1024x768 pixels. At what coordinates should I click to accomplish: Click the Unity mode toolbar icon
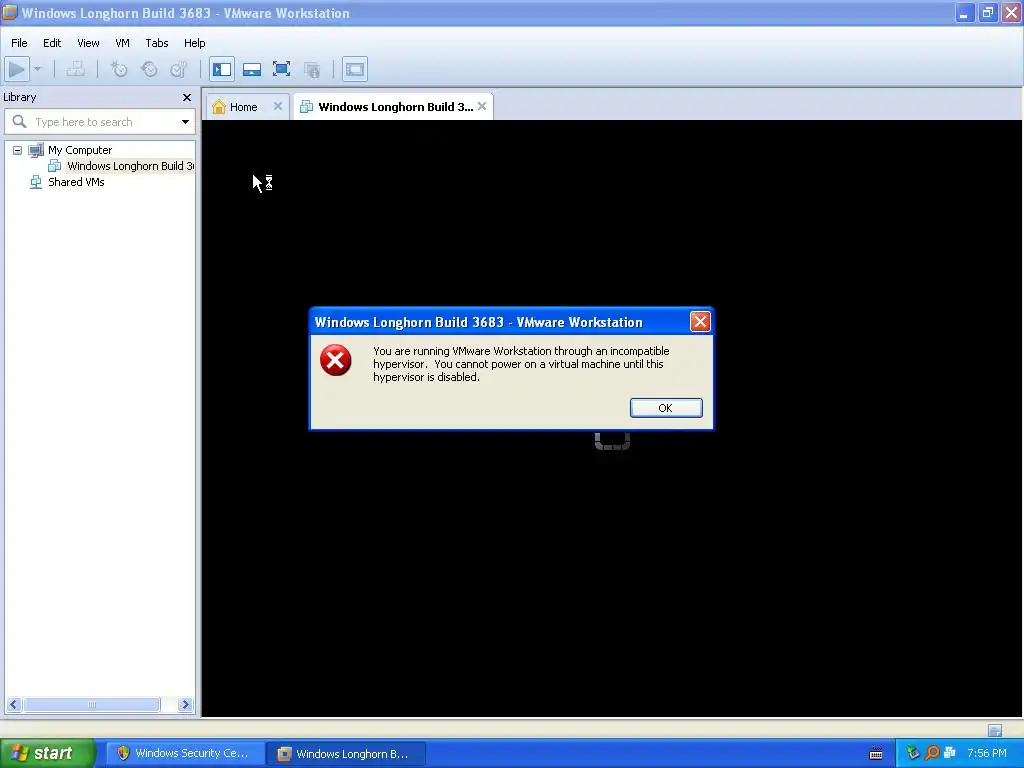(x=312, y=69)
